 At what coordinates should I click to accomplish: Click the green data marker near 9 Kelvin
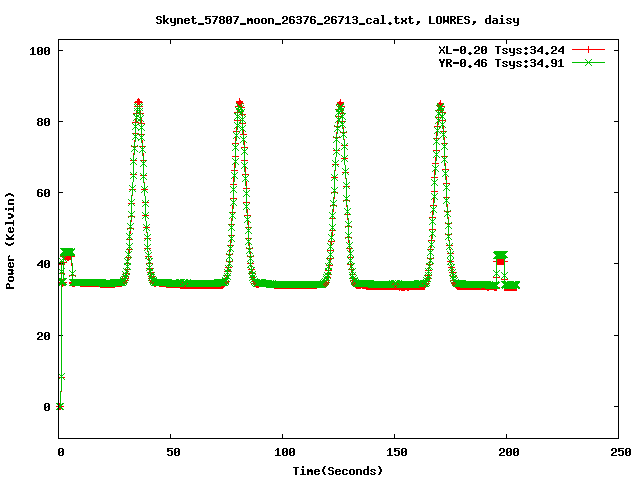coord(62,376)
